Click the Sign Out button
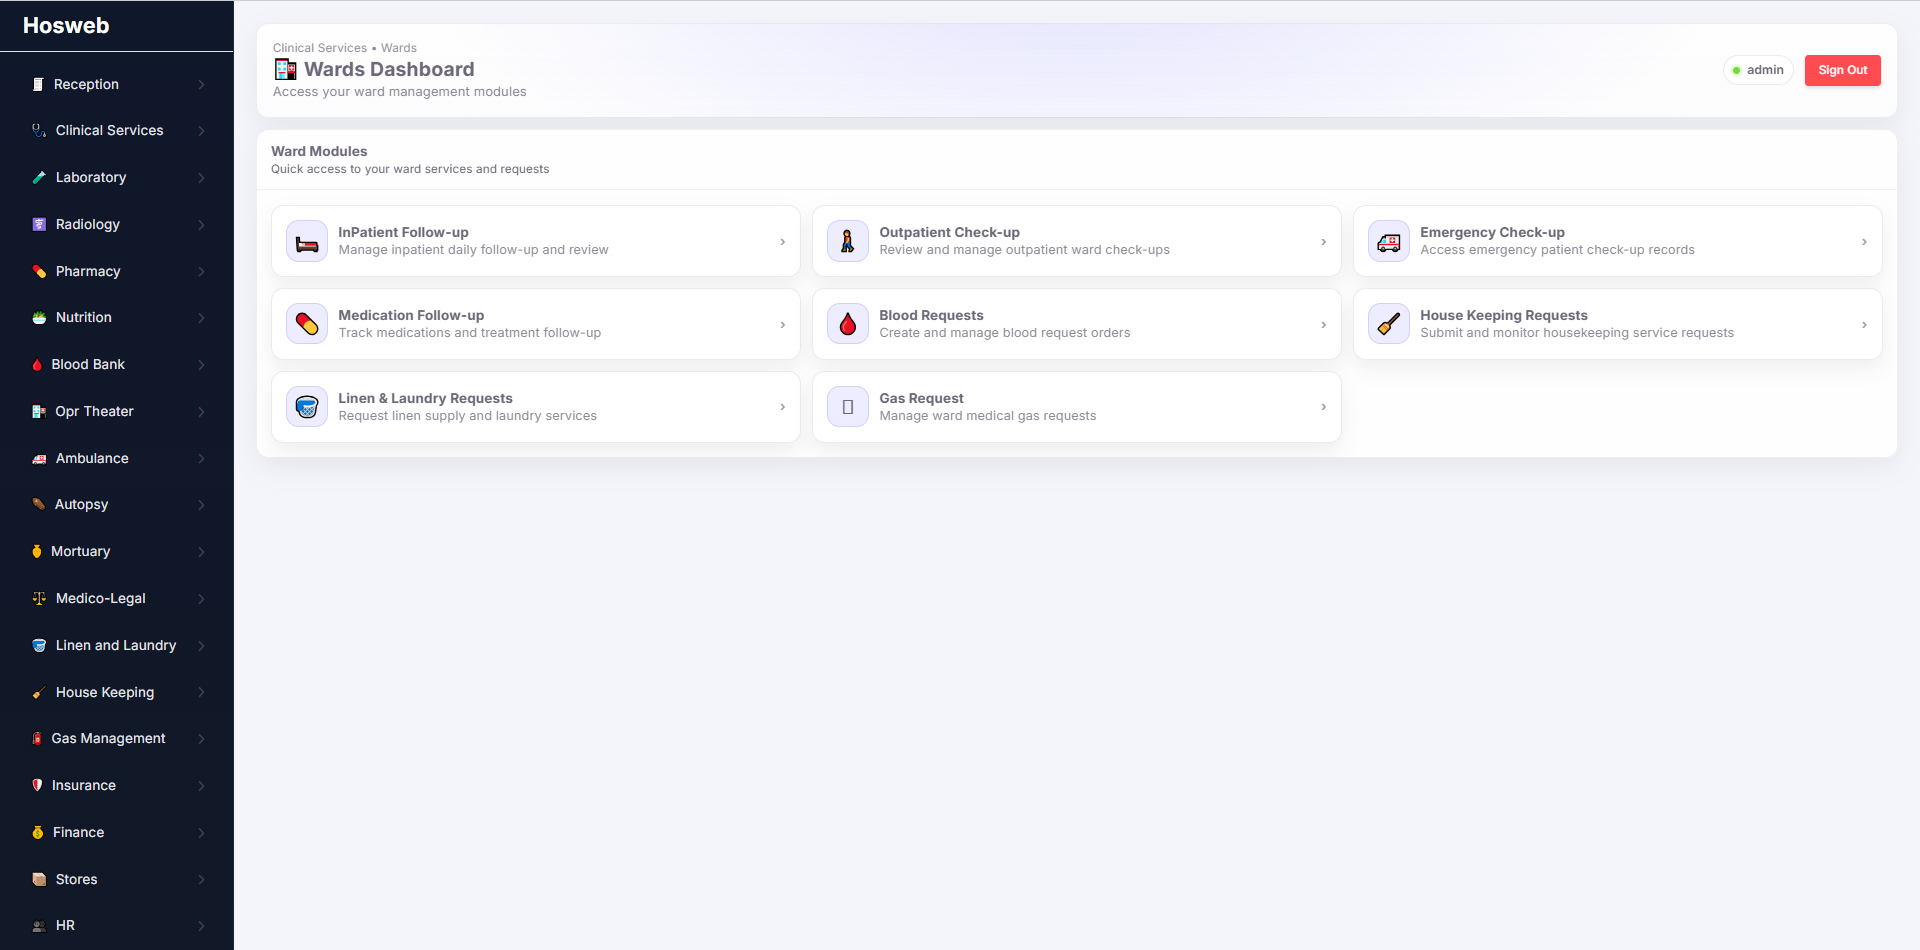This screenshot has height=950, width=1920. pos(1842,70)
